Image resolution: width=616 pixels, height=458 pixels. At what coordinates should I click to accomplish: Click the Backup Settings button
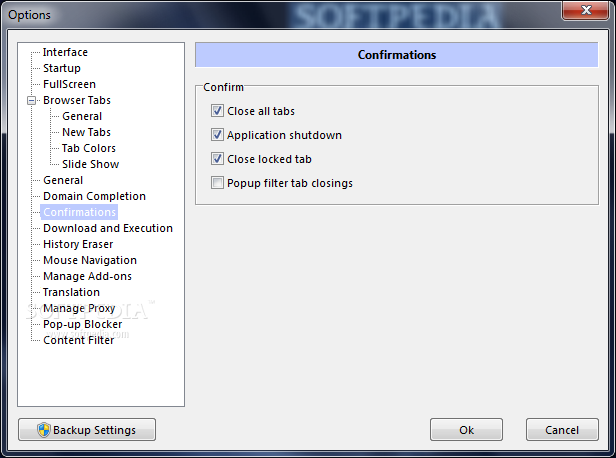click(x=87, y=430)
